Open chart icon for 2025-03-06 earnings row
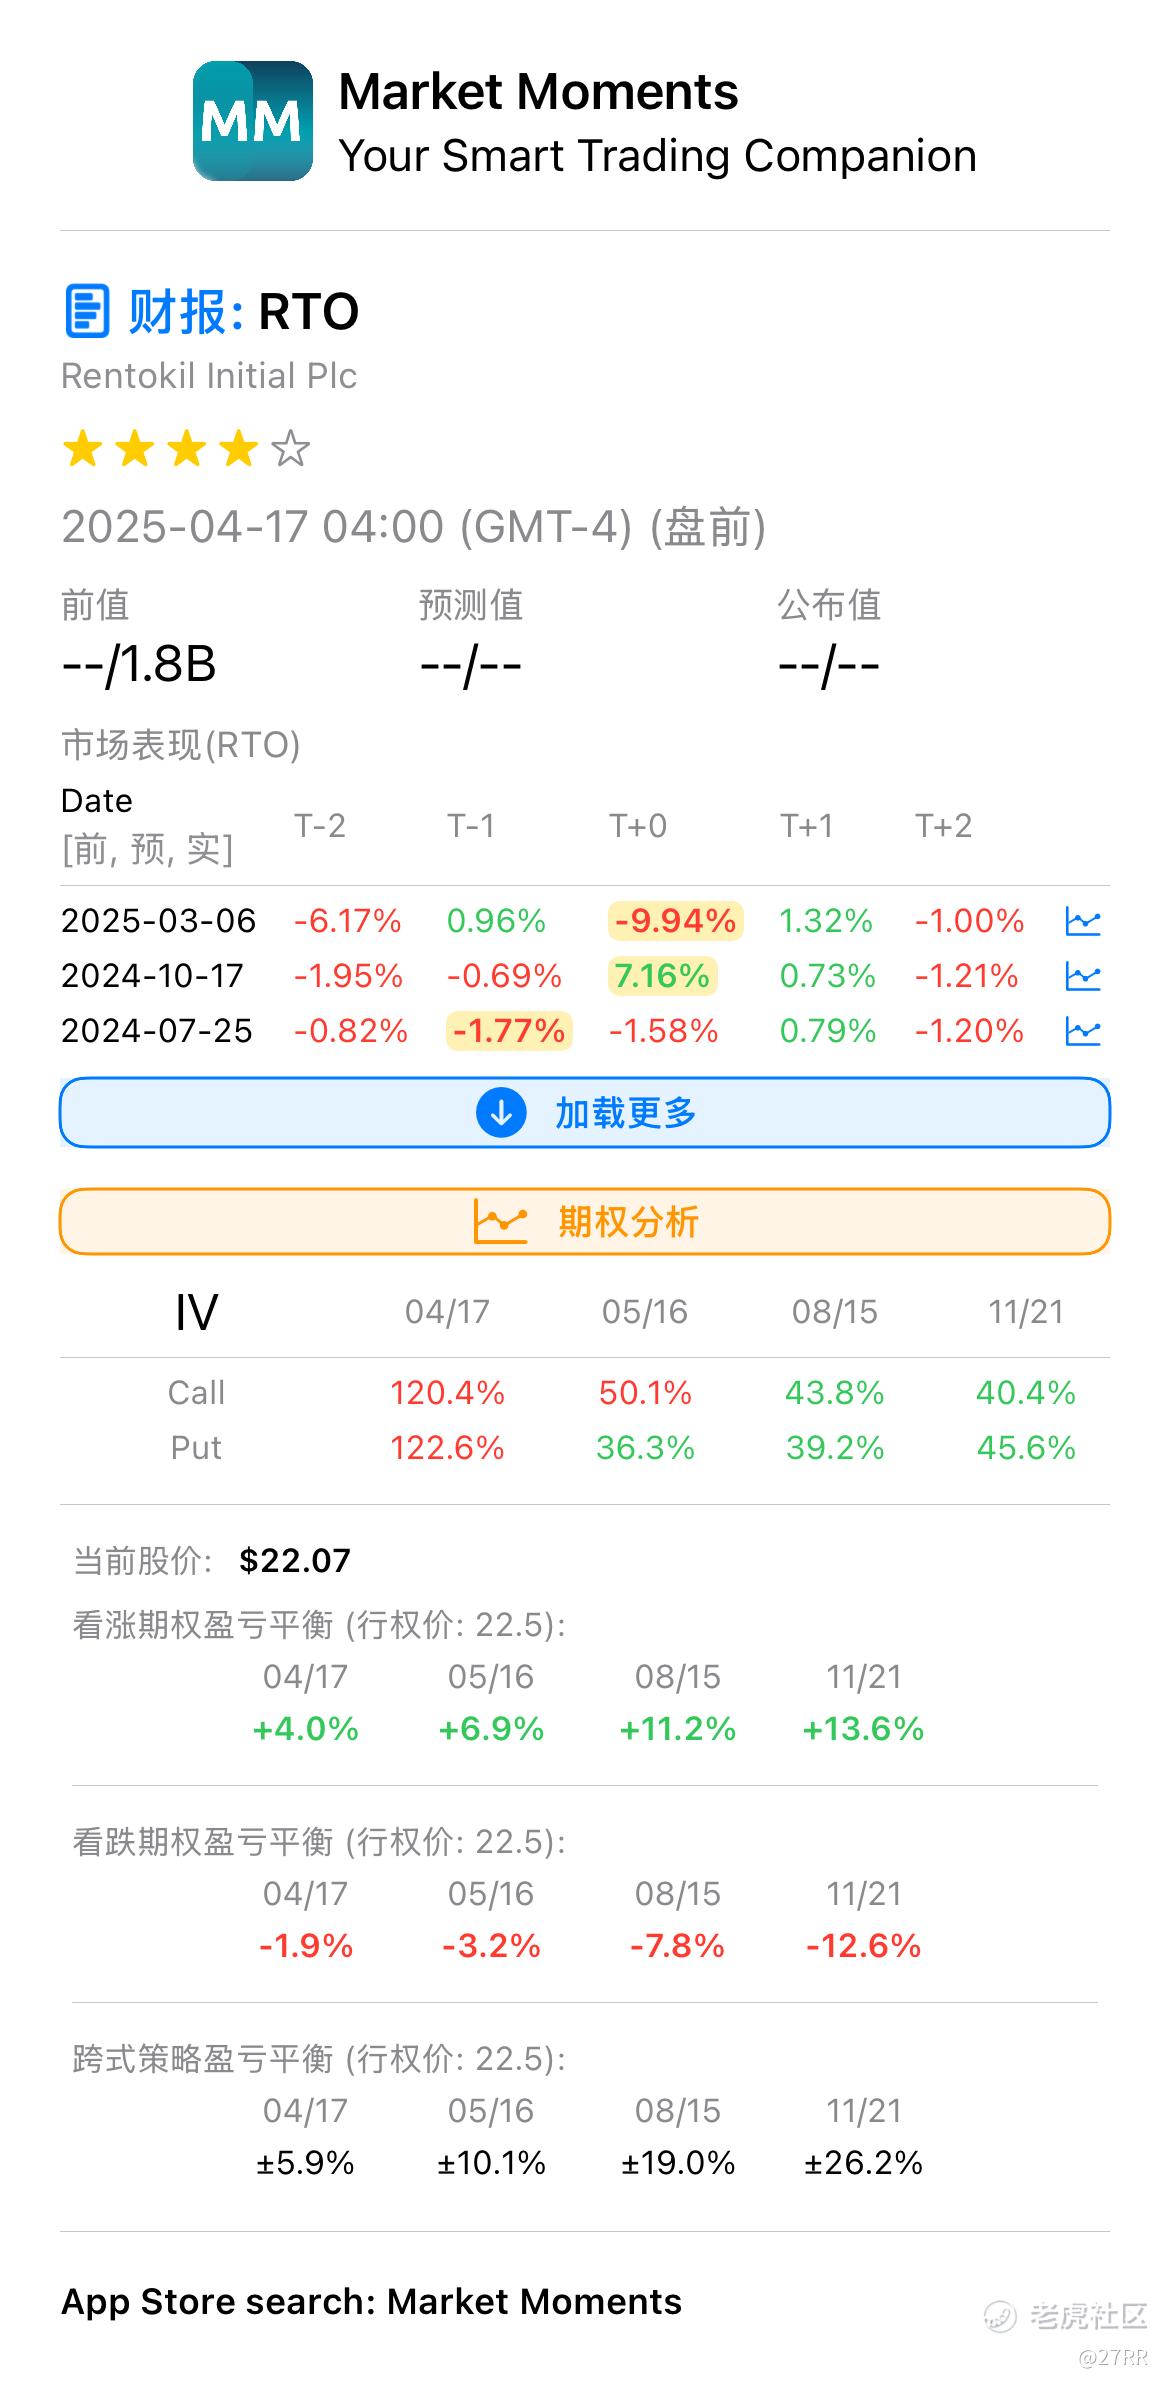Viewport: 1170px width, 2384px height. [x=1082, y=921]
